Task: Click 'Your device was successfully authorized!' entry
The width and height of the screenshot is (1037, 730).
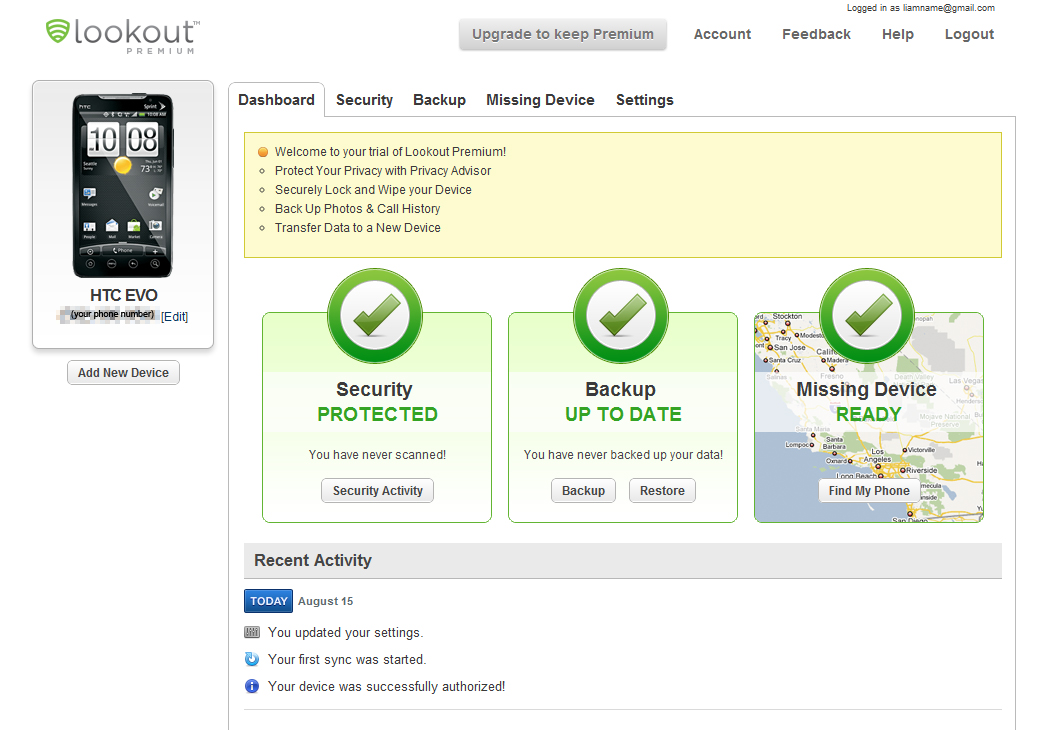Action: pos(386,687)
